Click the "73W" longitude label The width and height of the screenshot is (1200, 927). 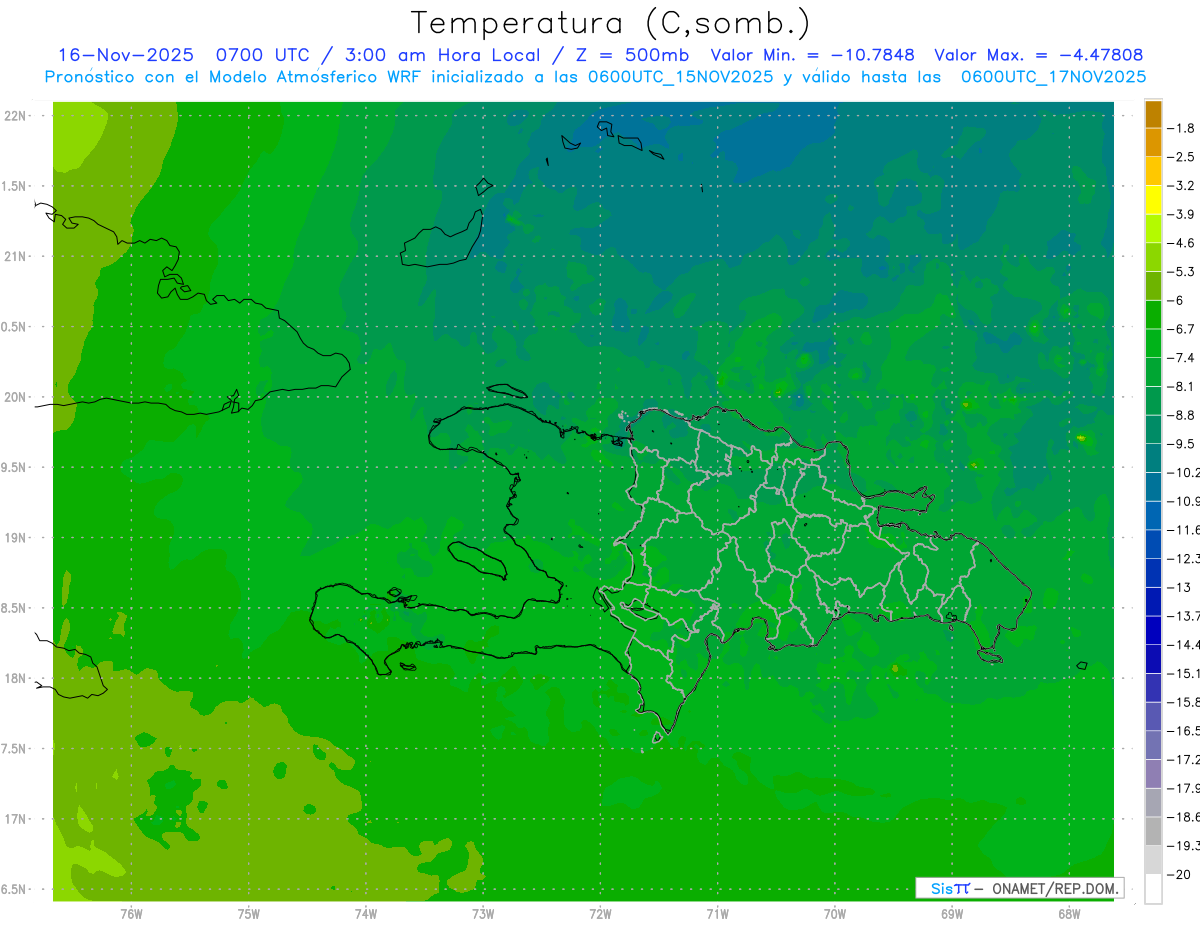pyautogui.click(x=483, y=913)
